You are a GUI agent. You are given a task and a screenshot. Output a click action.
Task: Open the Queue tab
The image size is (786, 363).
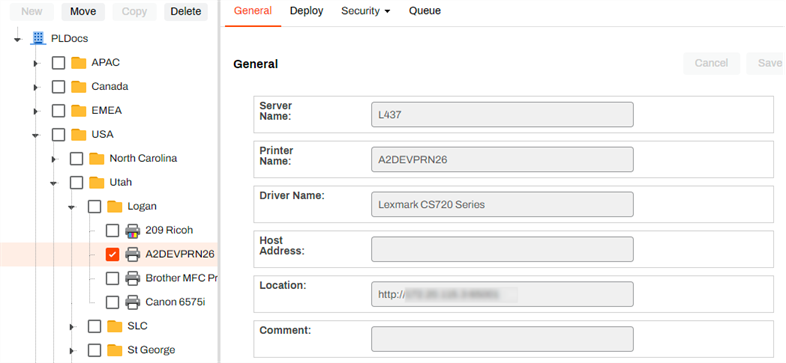(x=425, y=11)
